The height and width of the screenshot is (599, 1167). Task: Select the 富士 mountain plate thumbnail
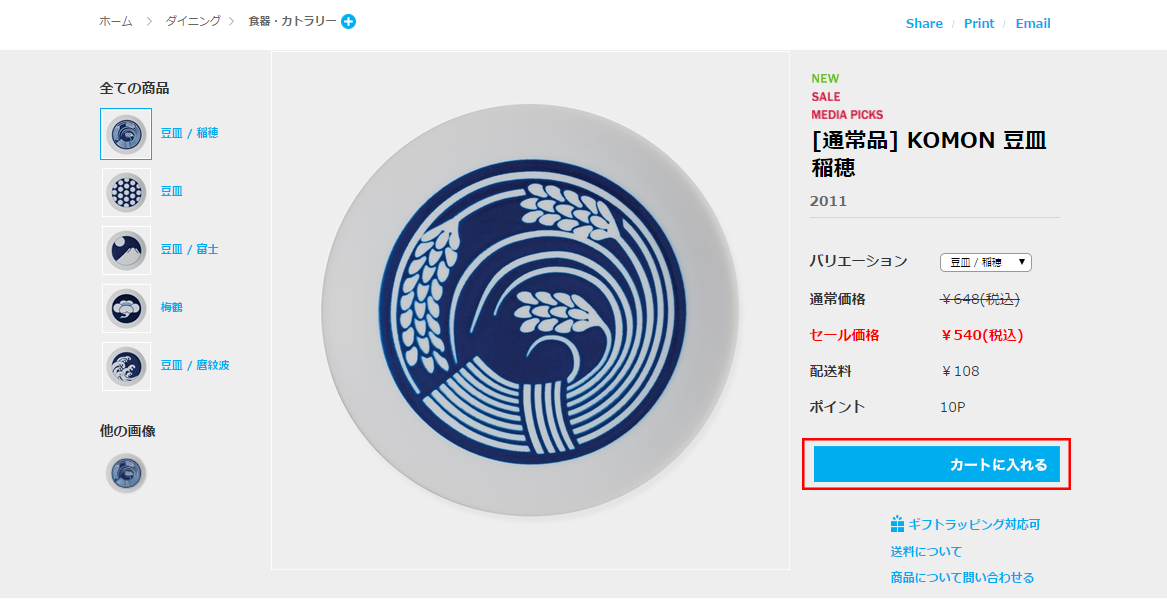point(127,250)
